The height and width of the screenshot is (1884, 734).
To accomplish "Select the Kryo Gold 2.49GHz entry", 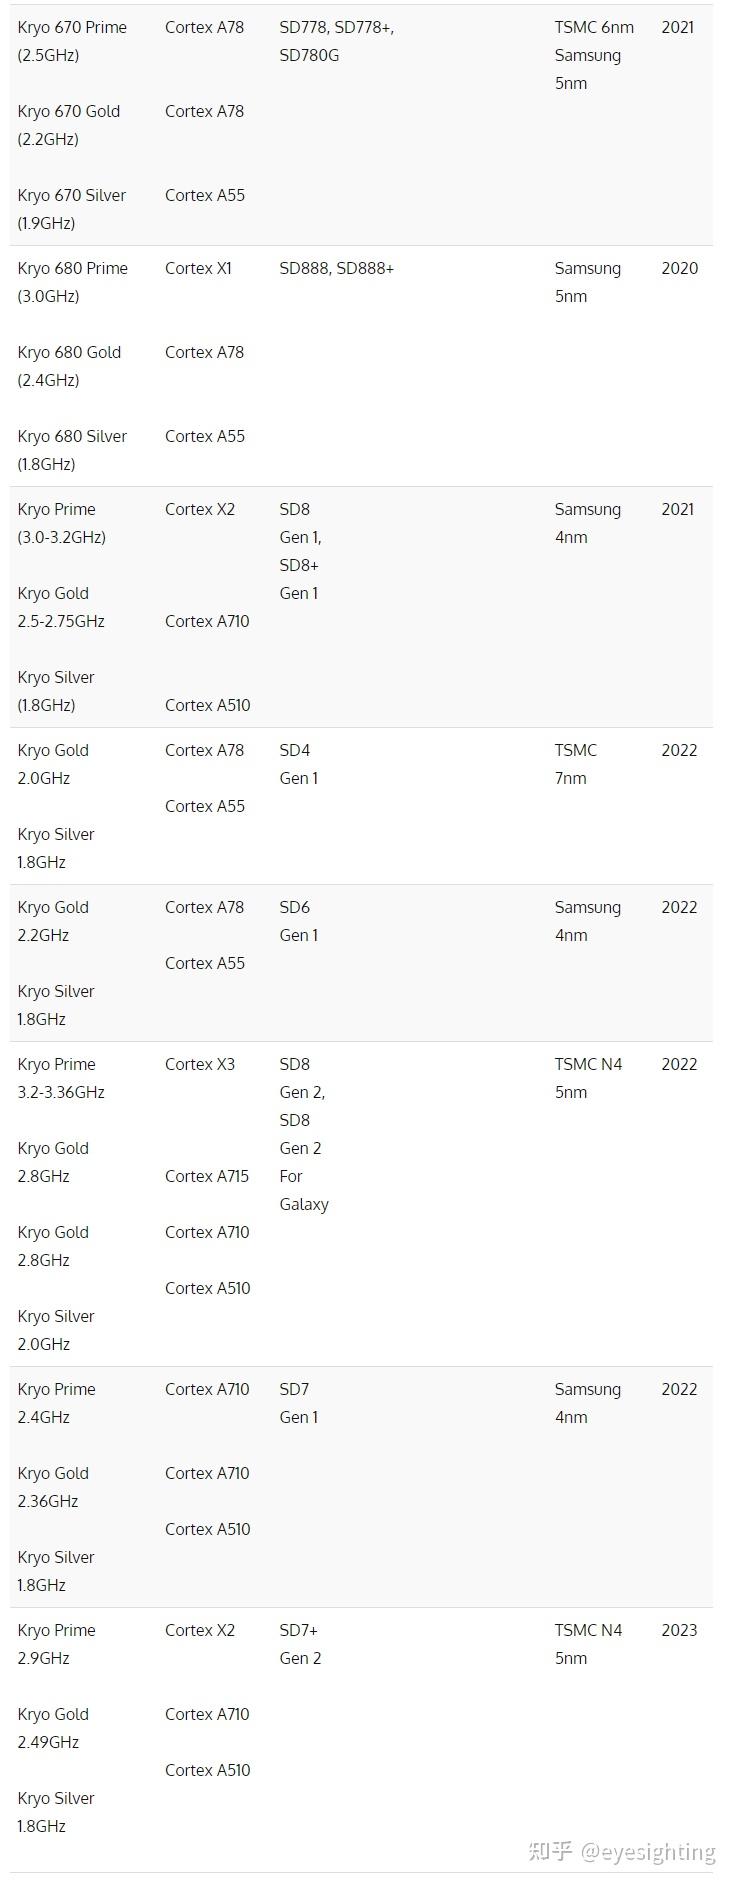I will coord(53,1728).
